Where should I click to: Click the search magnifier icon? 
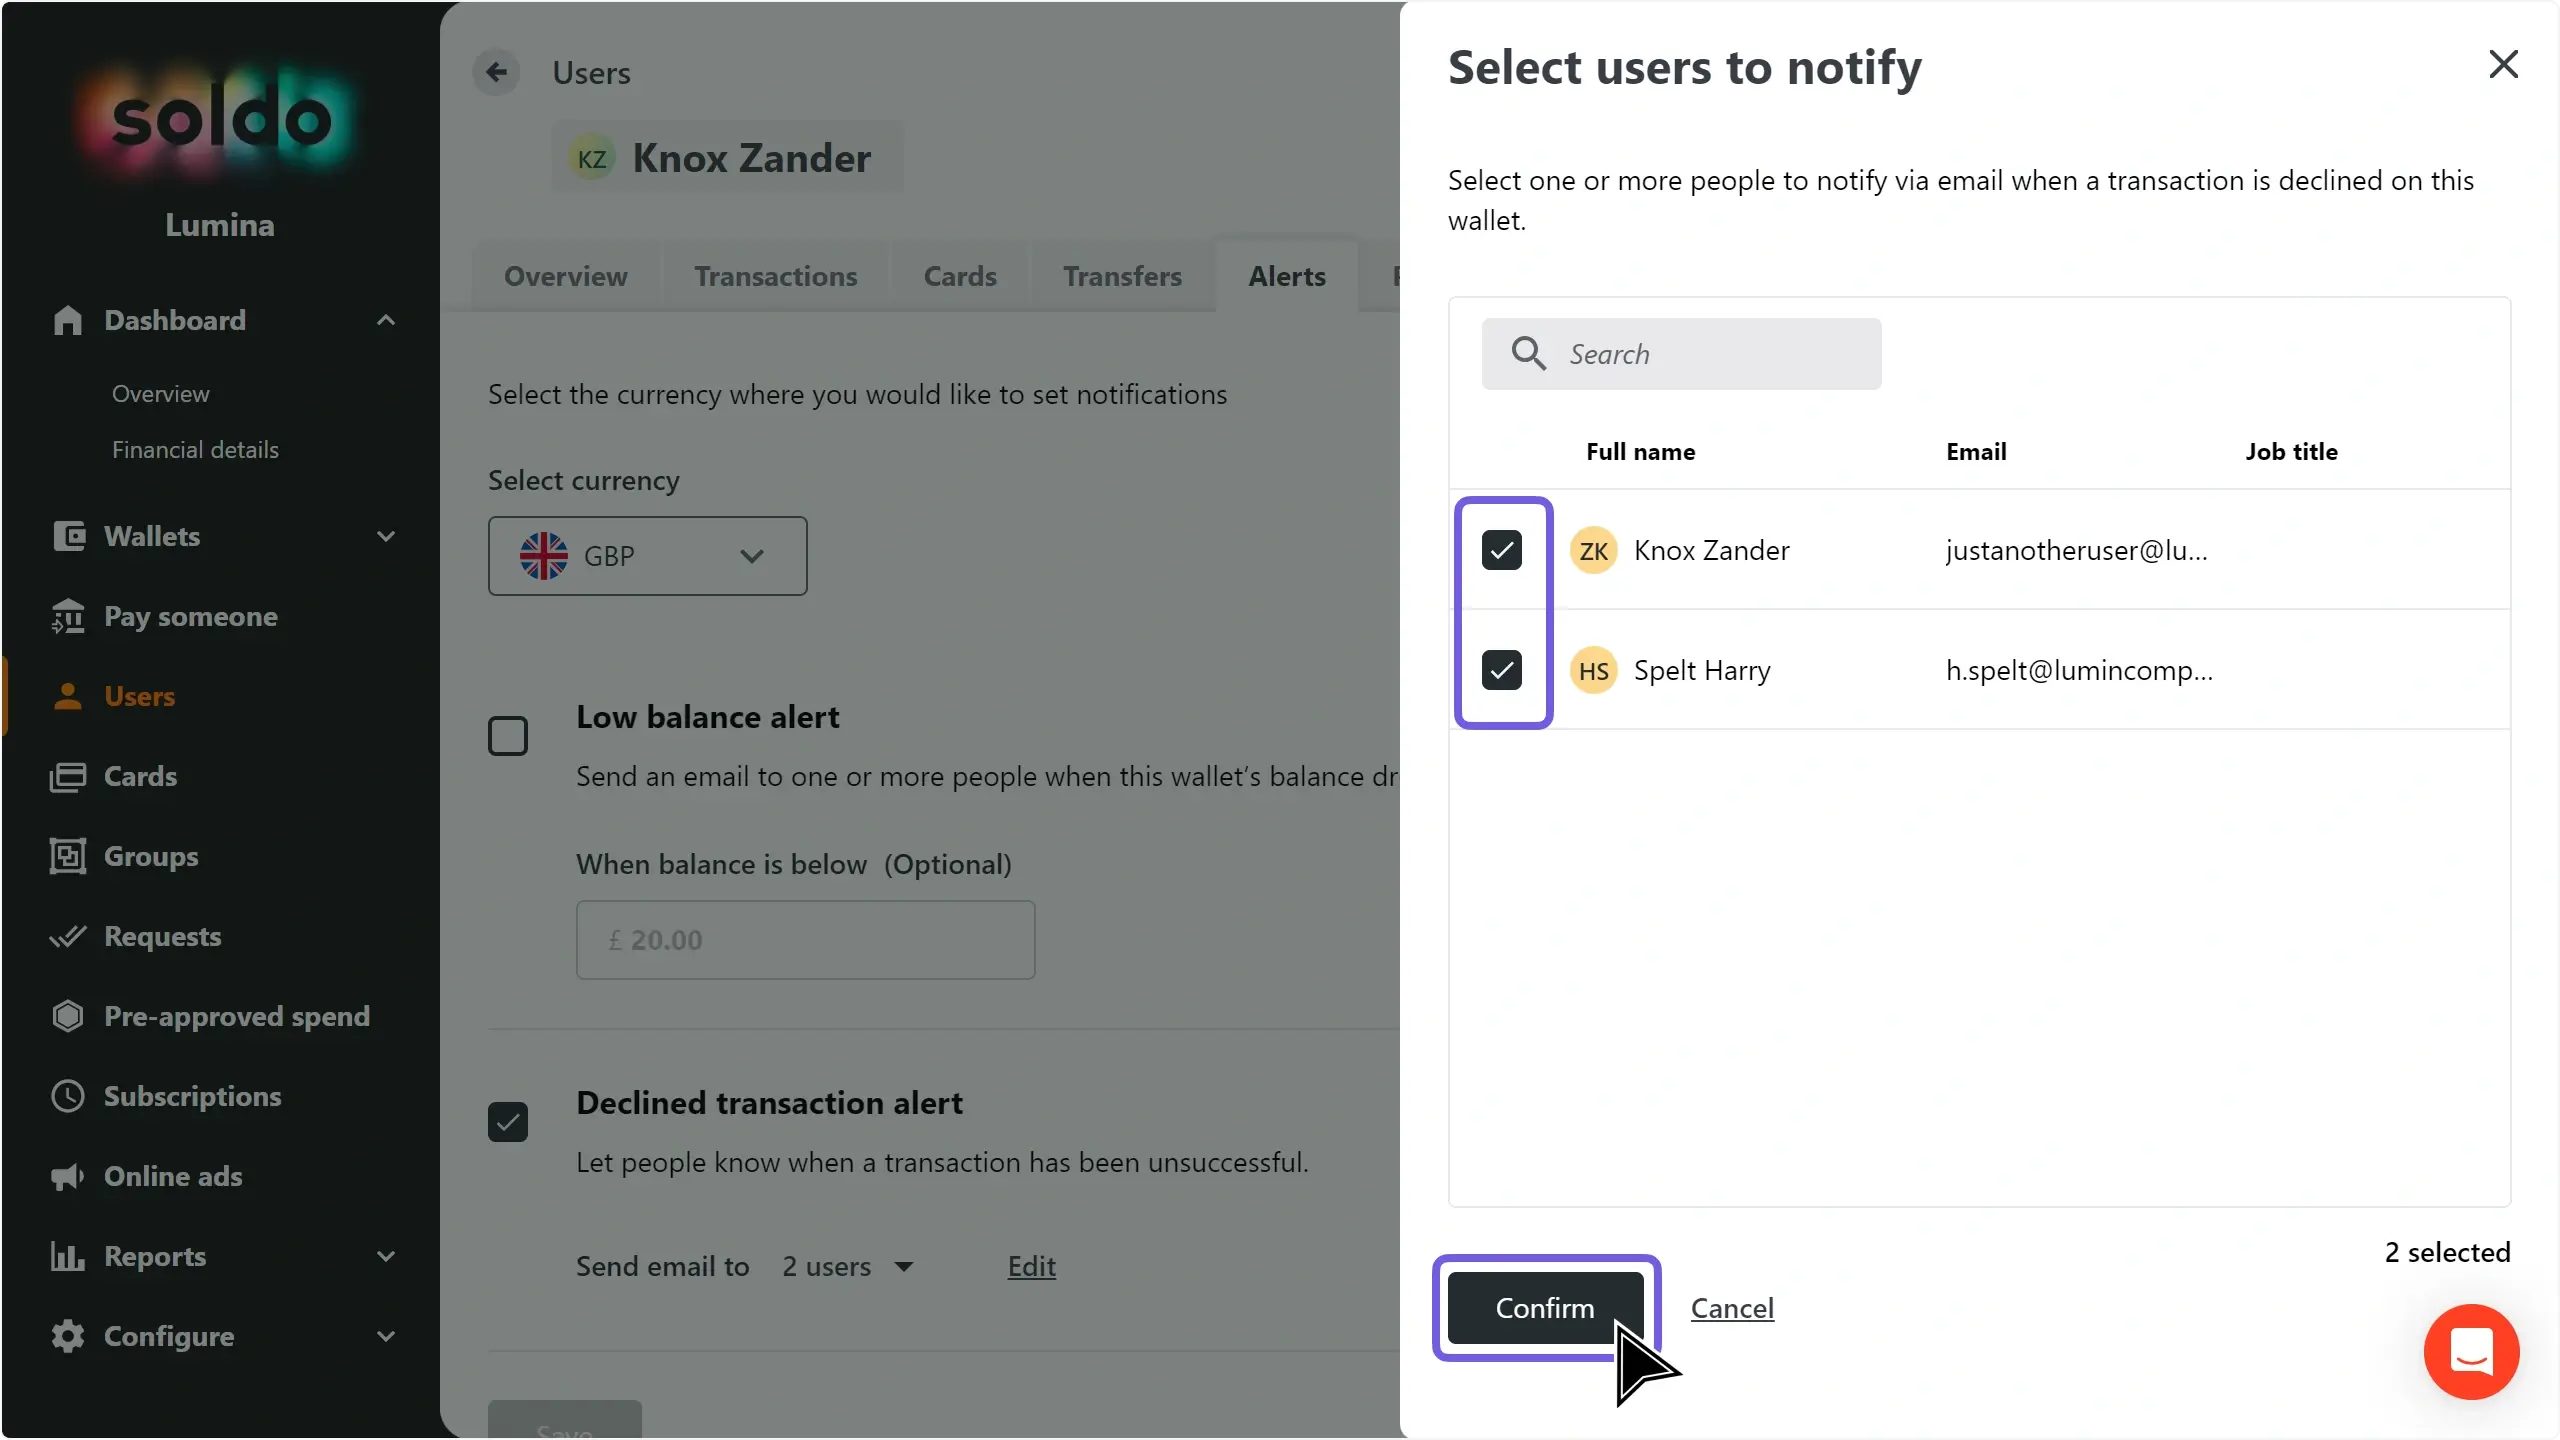point(1528,353)
